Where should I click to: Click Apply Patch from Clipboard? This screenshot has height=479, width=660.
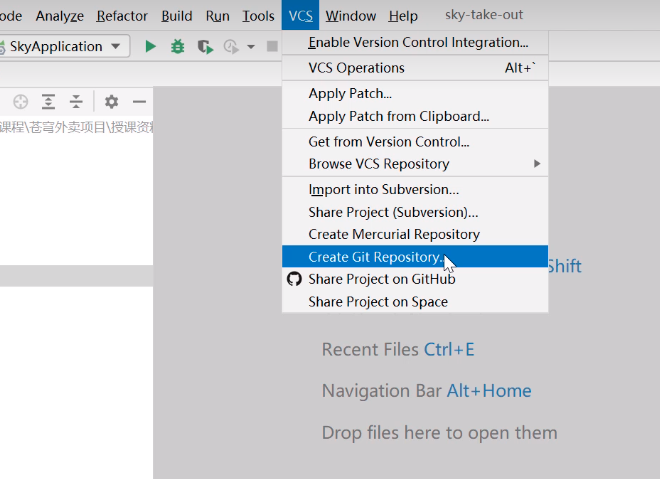pyautogui.click(x=399, y=116)
